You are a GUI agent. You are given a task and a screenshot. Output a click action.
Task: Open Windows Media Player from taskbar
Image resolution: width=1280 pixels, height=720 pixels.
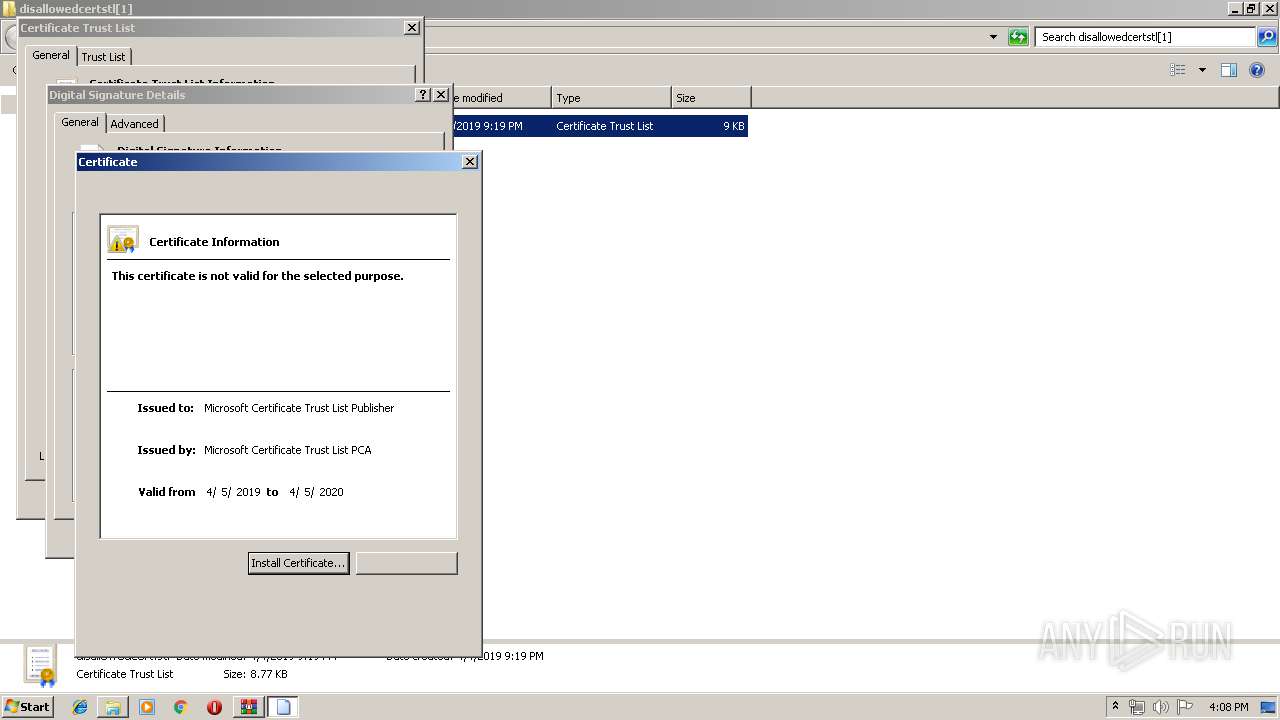tap(147, 707)
